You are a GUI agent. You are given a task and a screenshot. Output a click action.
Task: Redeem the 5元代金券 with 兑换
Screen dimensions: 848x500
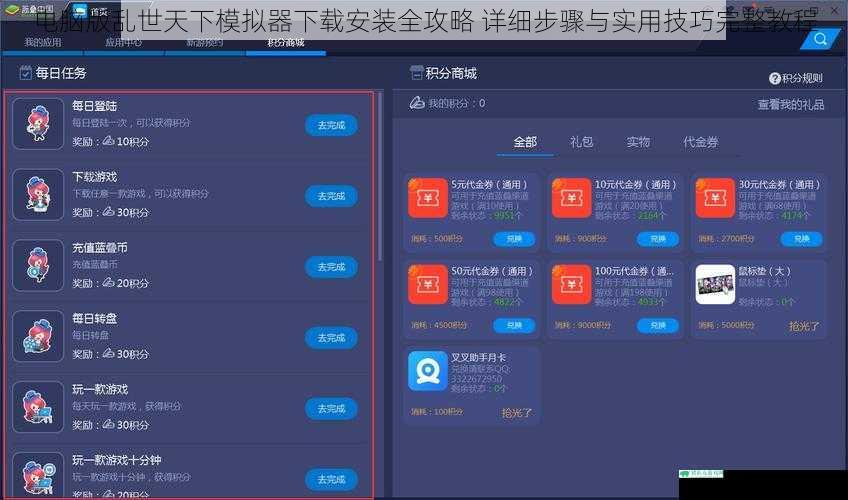pos(514,239)
